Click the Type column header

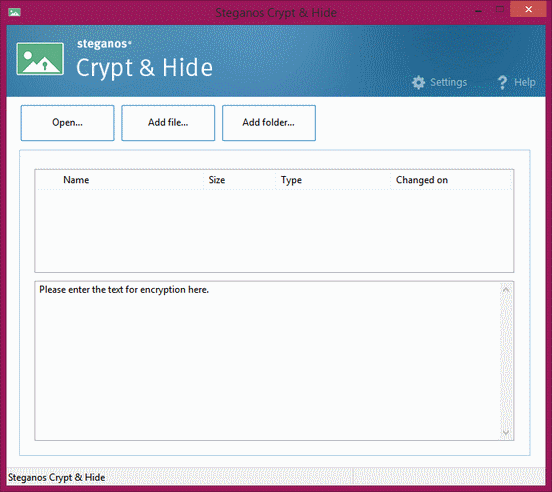pyautogui.click(x=333, y=180)
